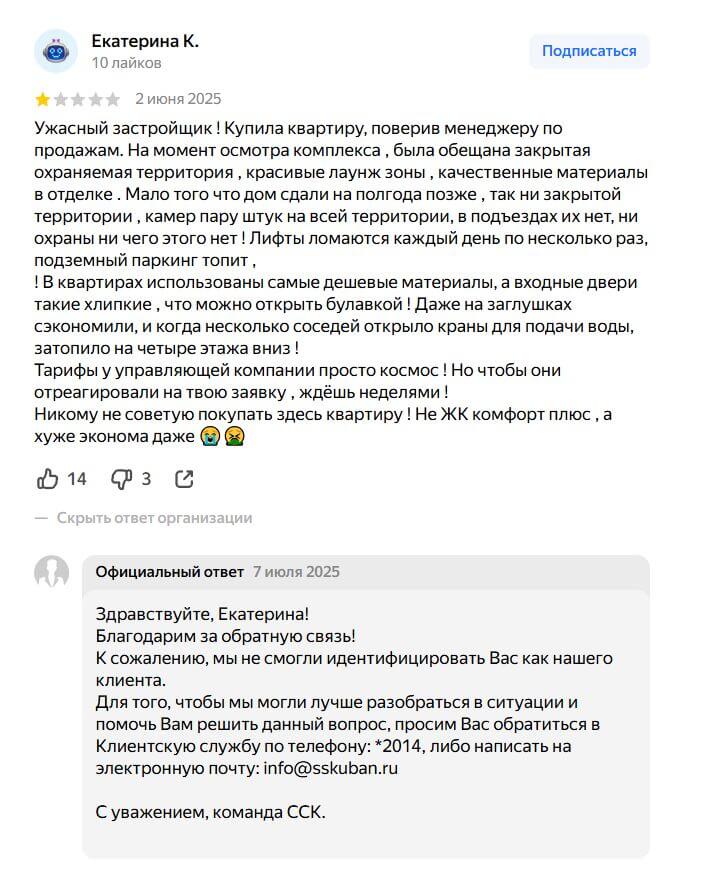Collapse reply via Скрыть ответ организации
The width and height of the screenshot is (714, 878).
tap(155, 518)
